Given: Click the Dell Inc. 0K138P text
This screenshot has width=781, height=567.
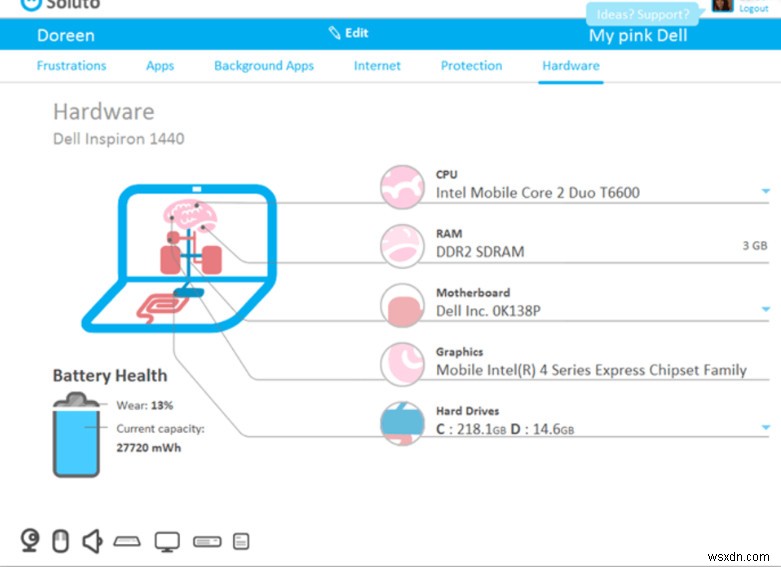Looking at the screenshot, I should (488, 311).
